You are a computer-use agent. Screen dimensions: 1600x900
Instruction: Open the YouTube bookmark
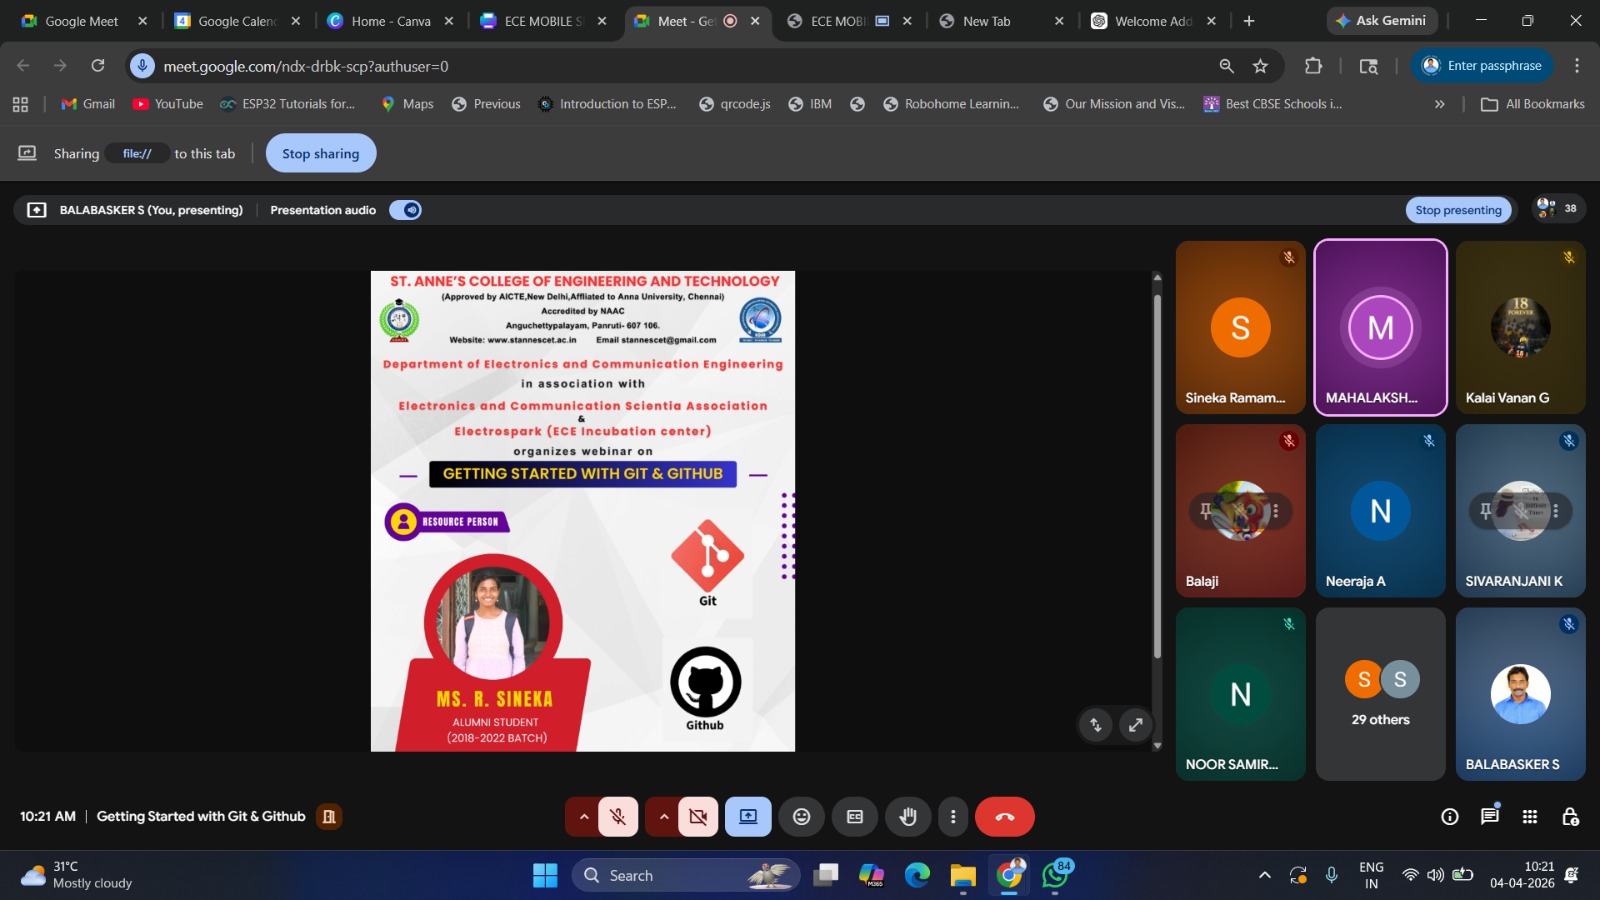(168, 104)
